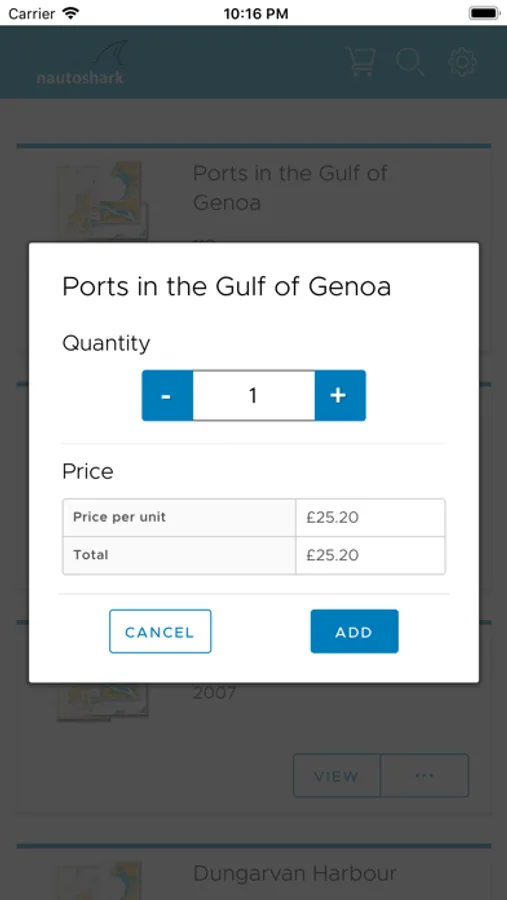507x900 pixels.
Task: Increase quantity with plus button
Action: 340,395
